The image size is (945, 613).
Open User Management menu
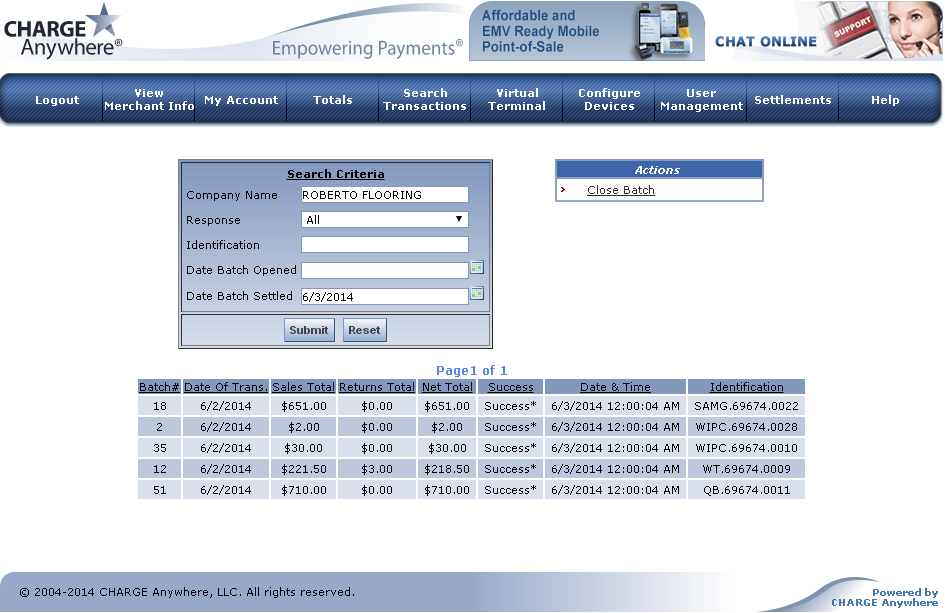point(701,100)
